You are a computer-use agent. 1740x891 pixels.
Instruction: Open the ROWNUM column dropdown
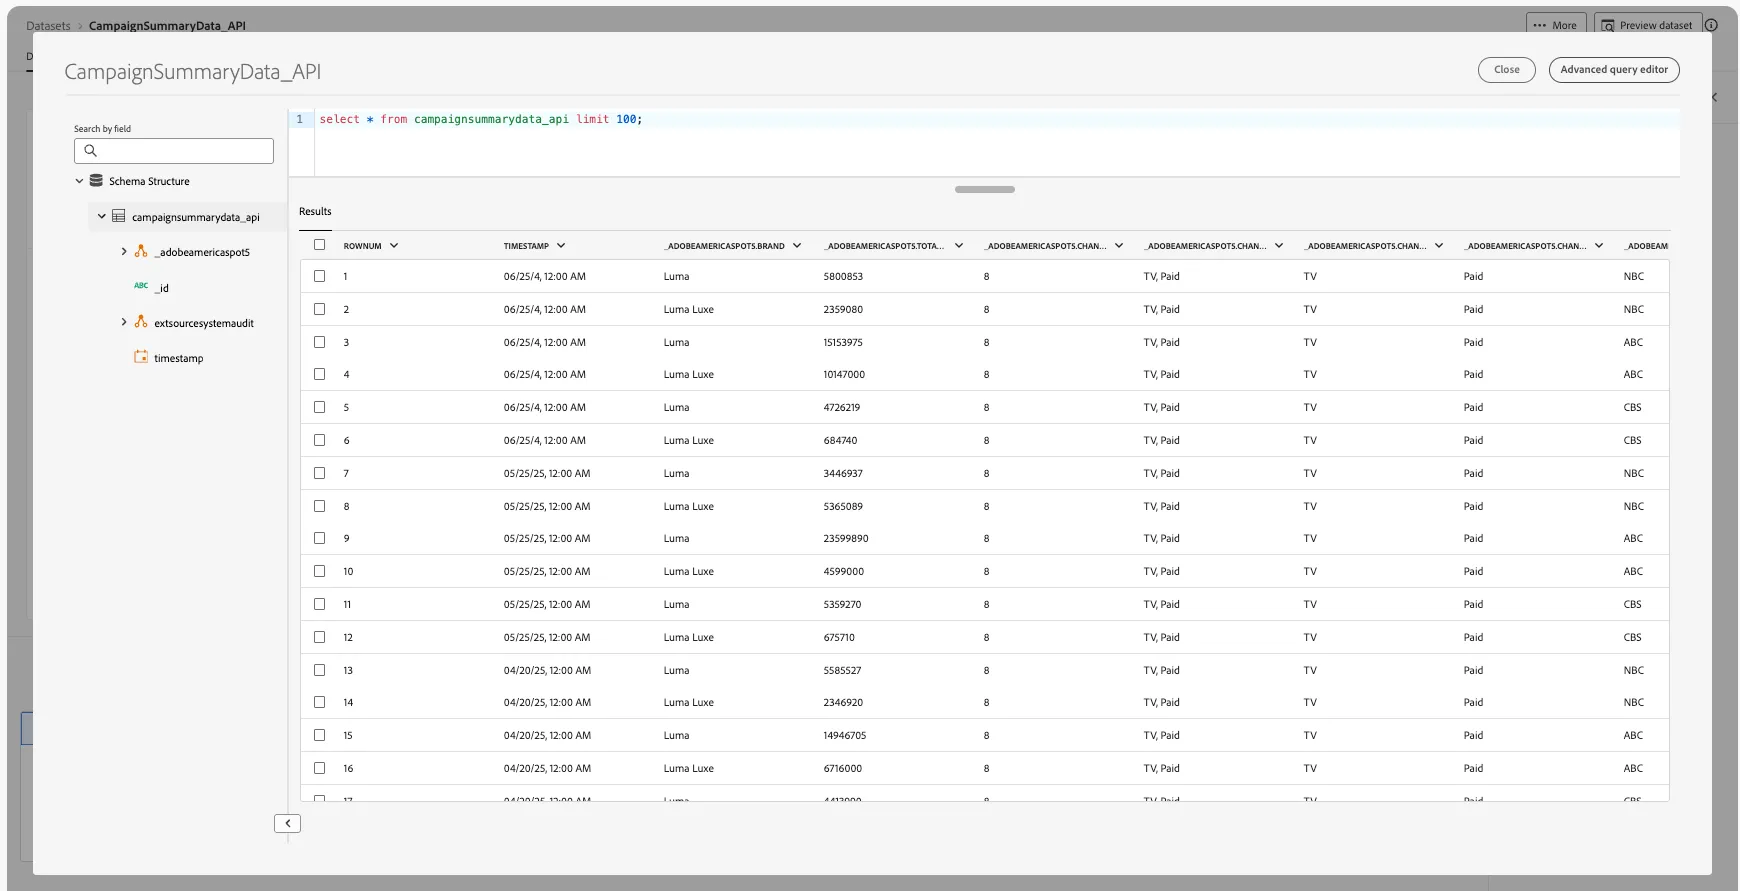click(394, 245)
